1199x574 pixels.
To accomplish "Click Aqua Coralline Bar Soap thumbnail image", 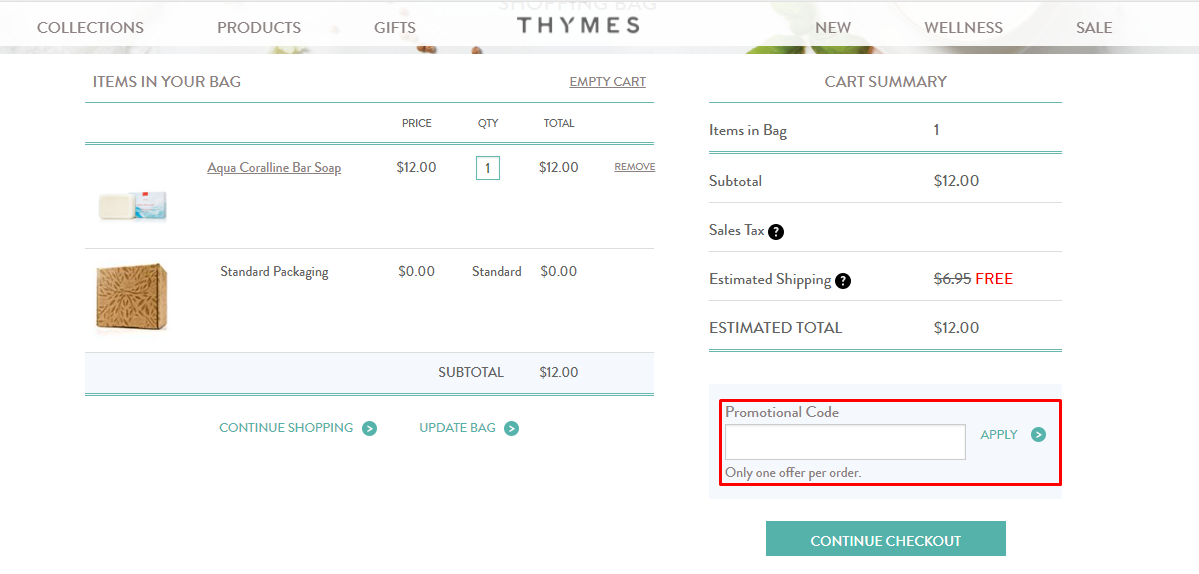I will pos(132,206).
